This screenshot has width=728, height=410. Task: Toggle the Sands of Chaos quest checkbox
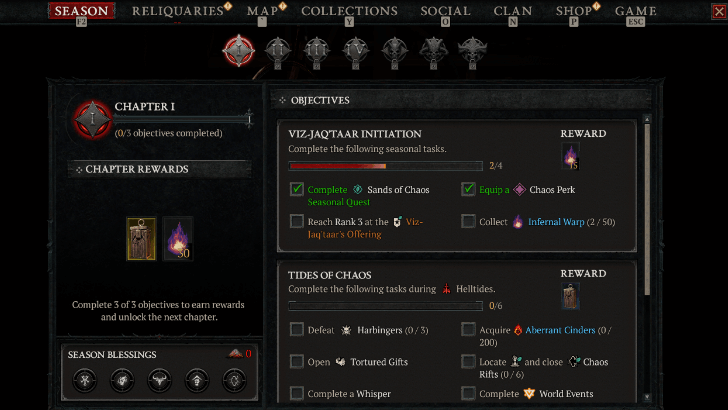point(297,189)
